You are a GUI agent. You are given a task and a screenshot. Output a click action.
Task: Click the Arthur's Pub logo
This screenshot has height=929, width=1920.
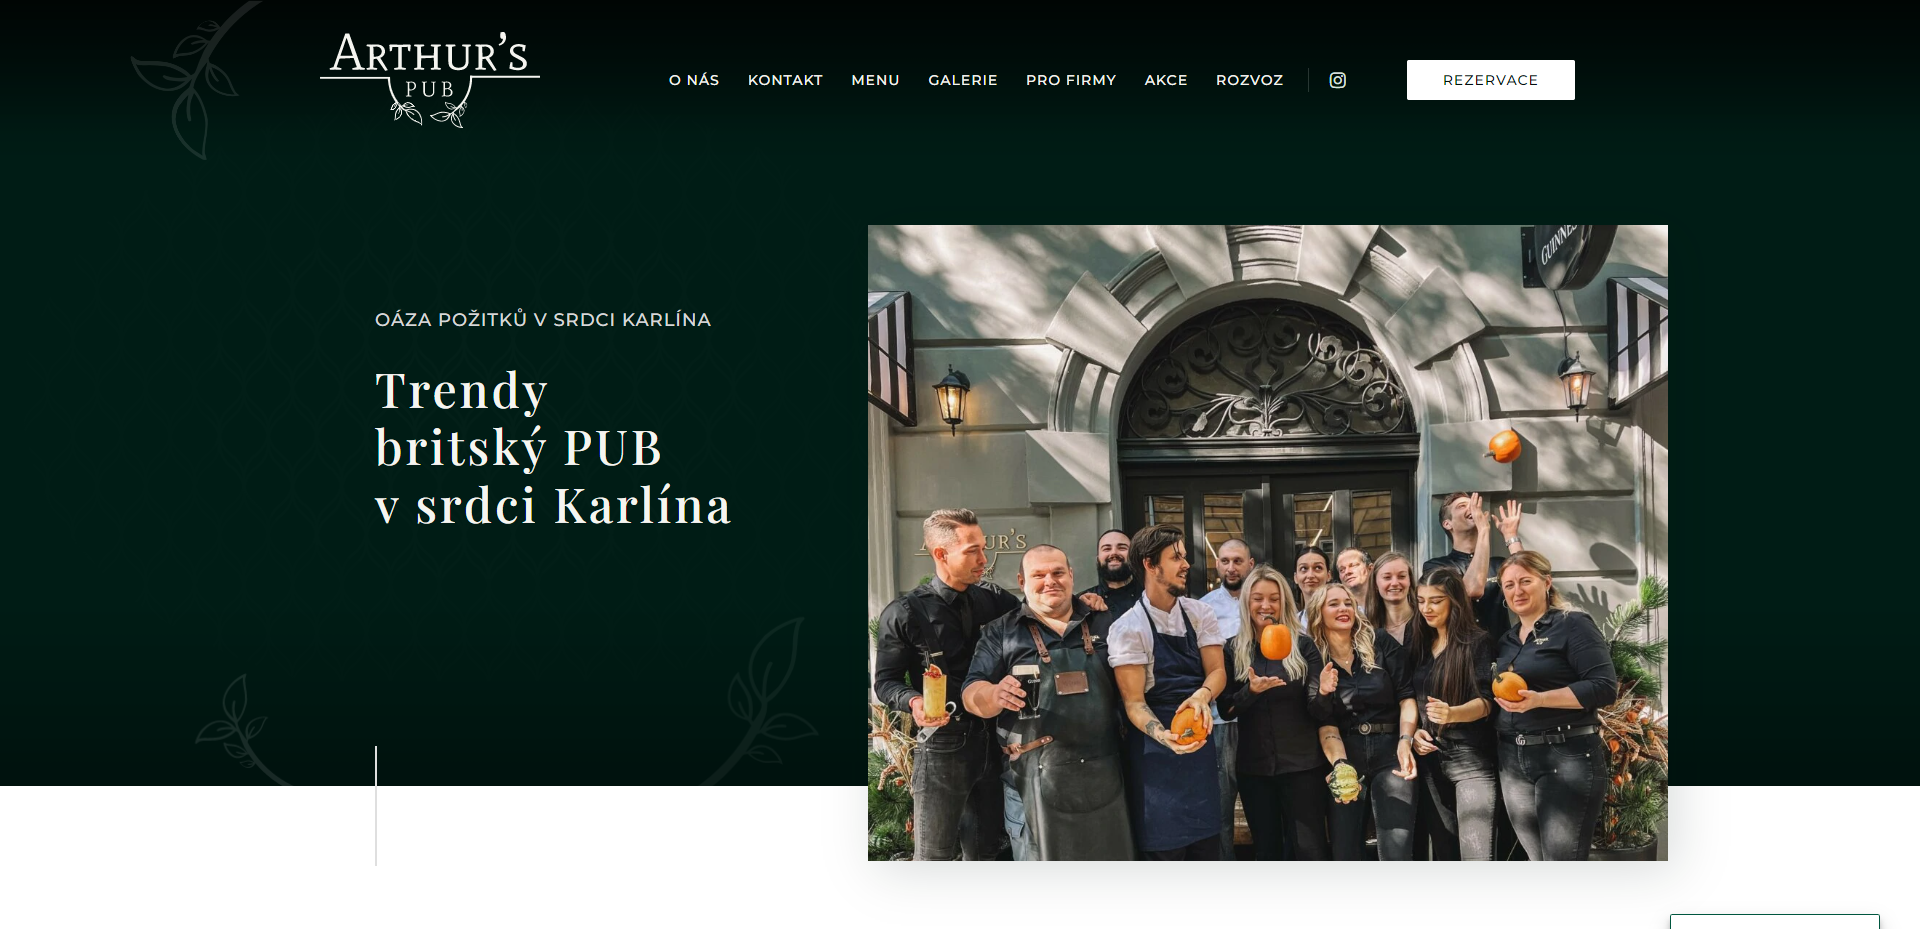[x=430, y=80]
